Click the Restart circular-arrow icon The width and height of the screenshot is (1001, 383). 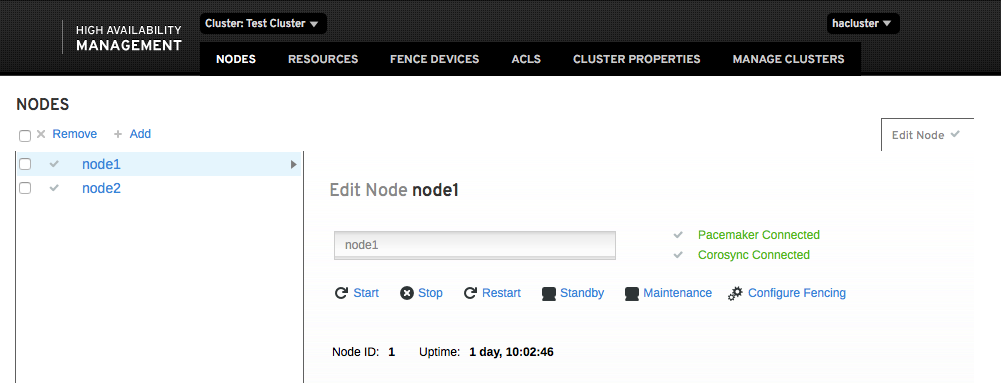(x=470, y=293)
